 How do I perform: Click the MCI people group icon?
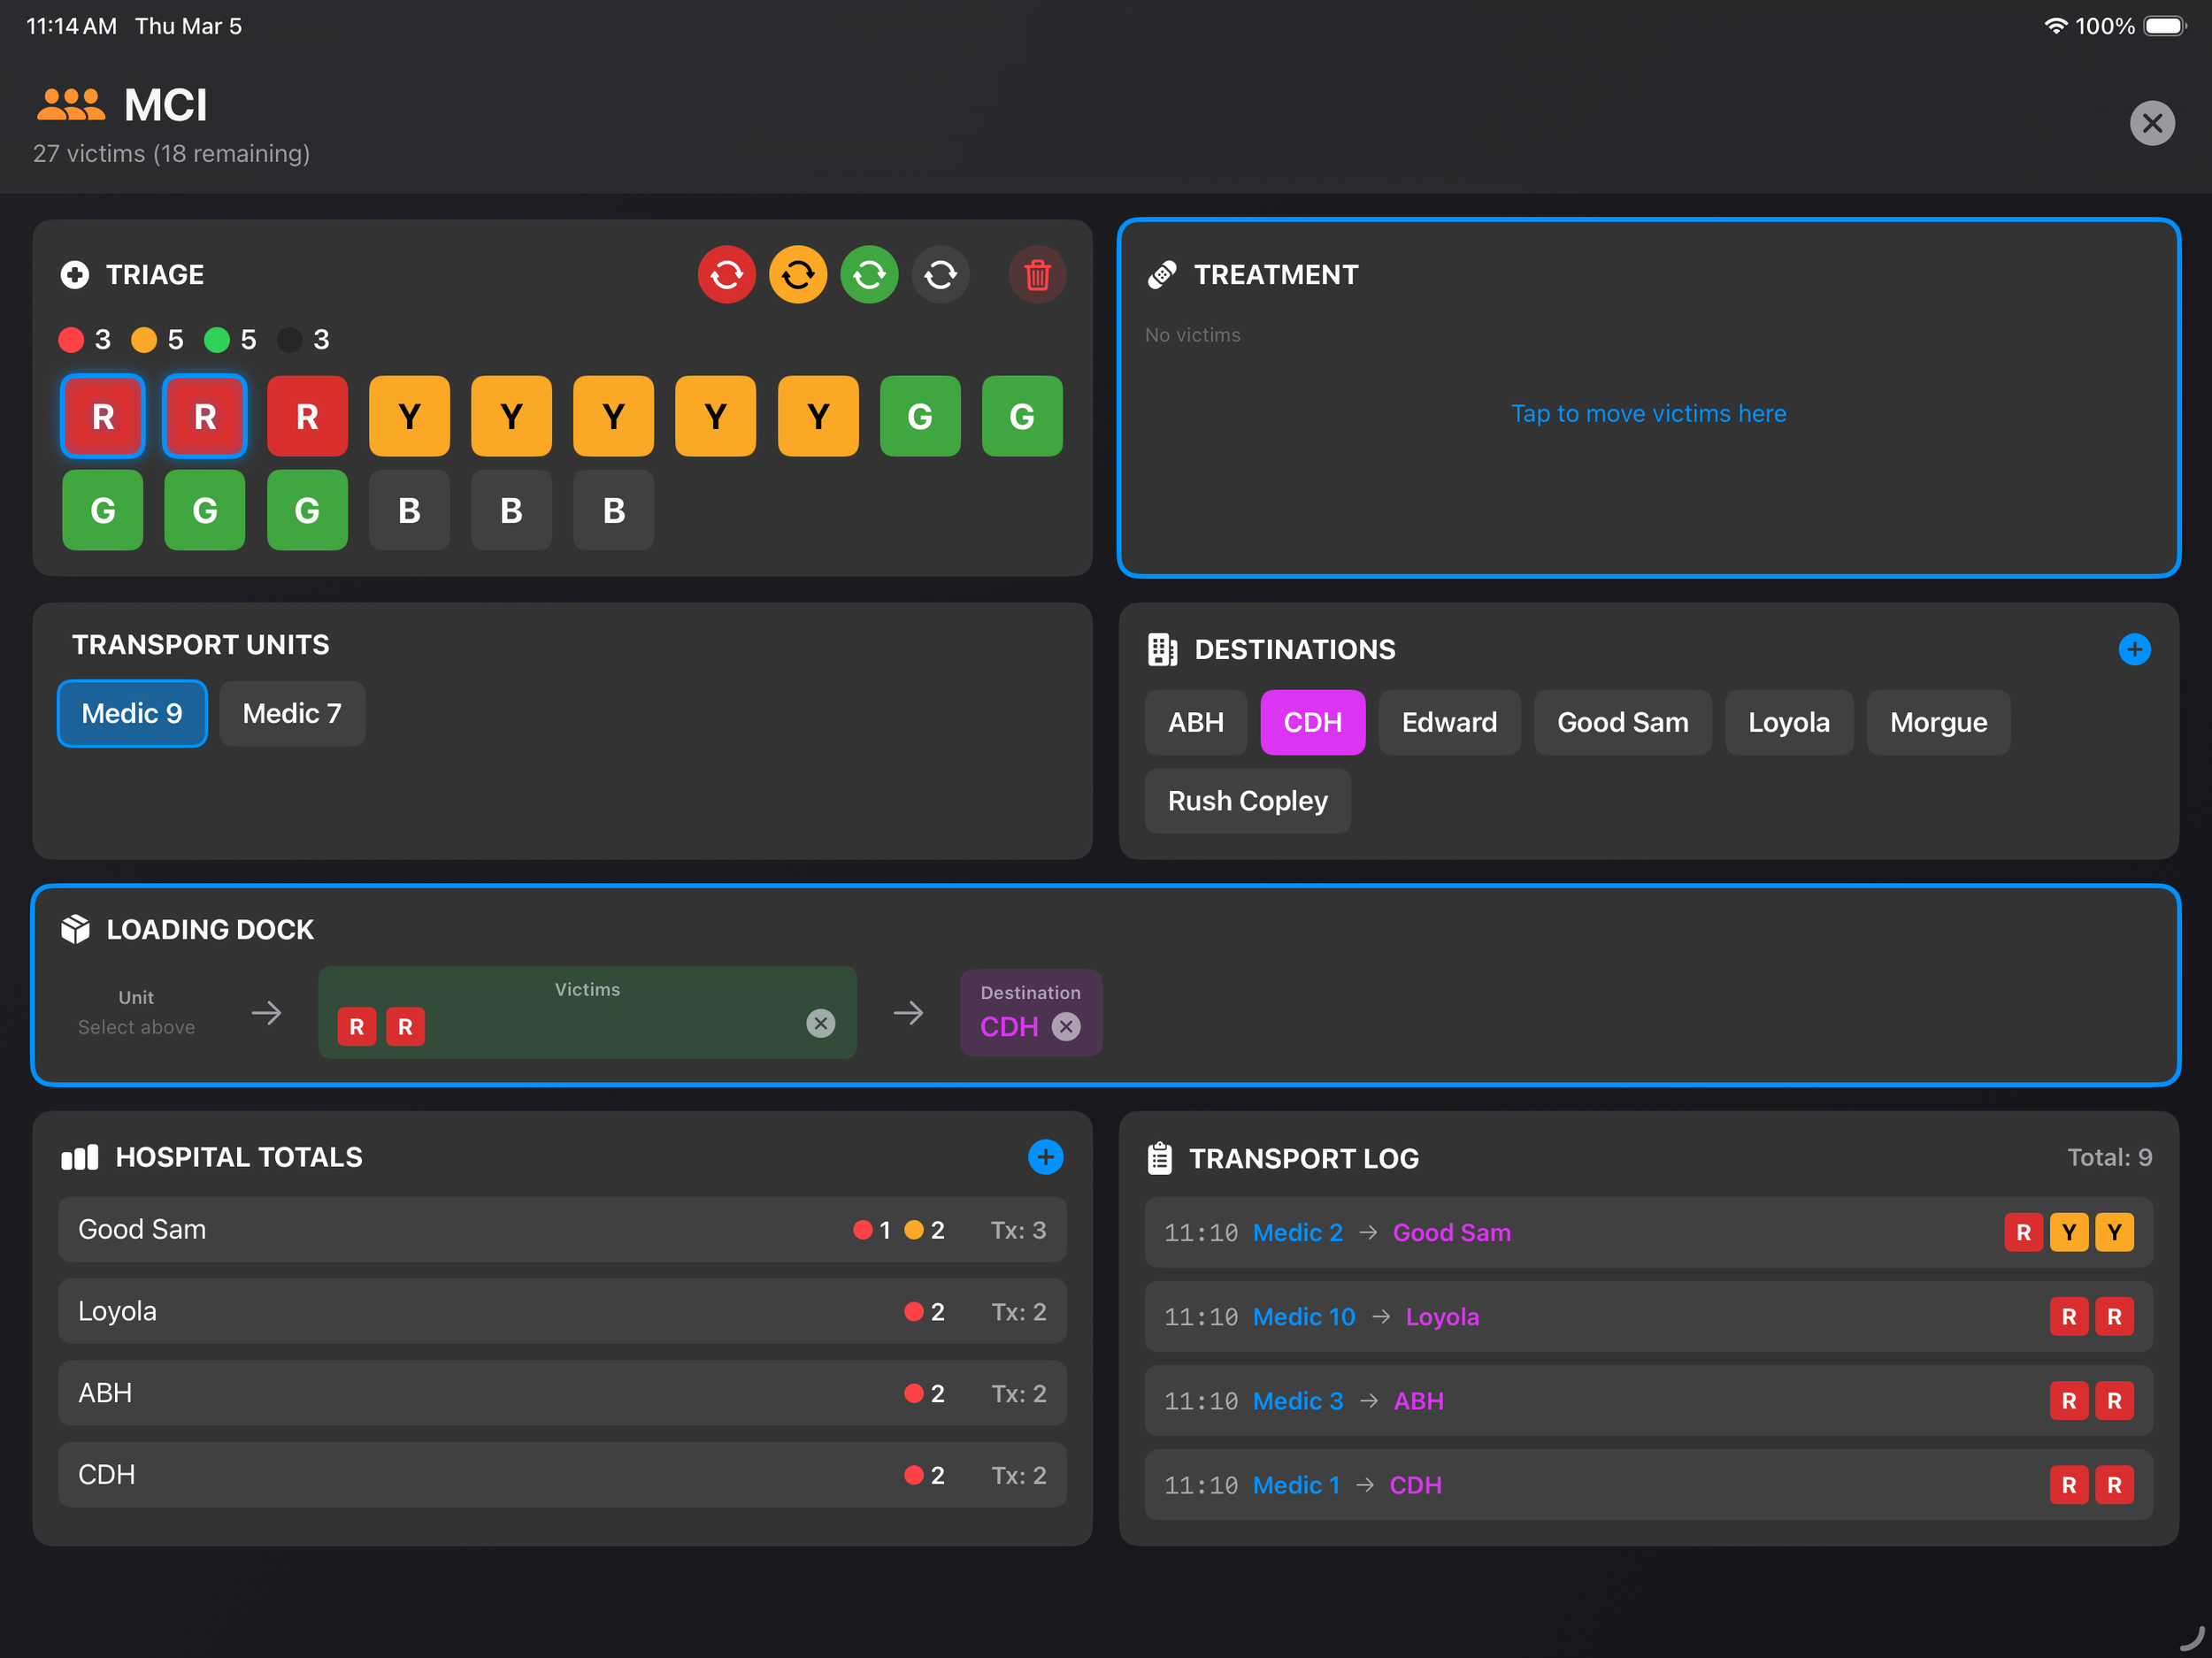71,104
